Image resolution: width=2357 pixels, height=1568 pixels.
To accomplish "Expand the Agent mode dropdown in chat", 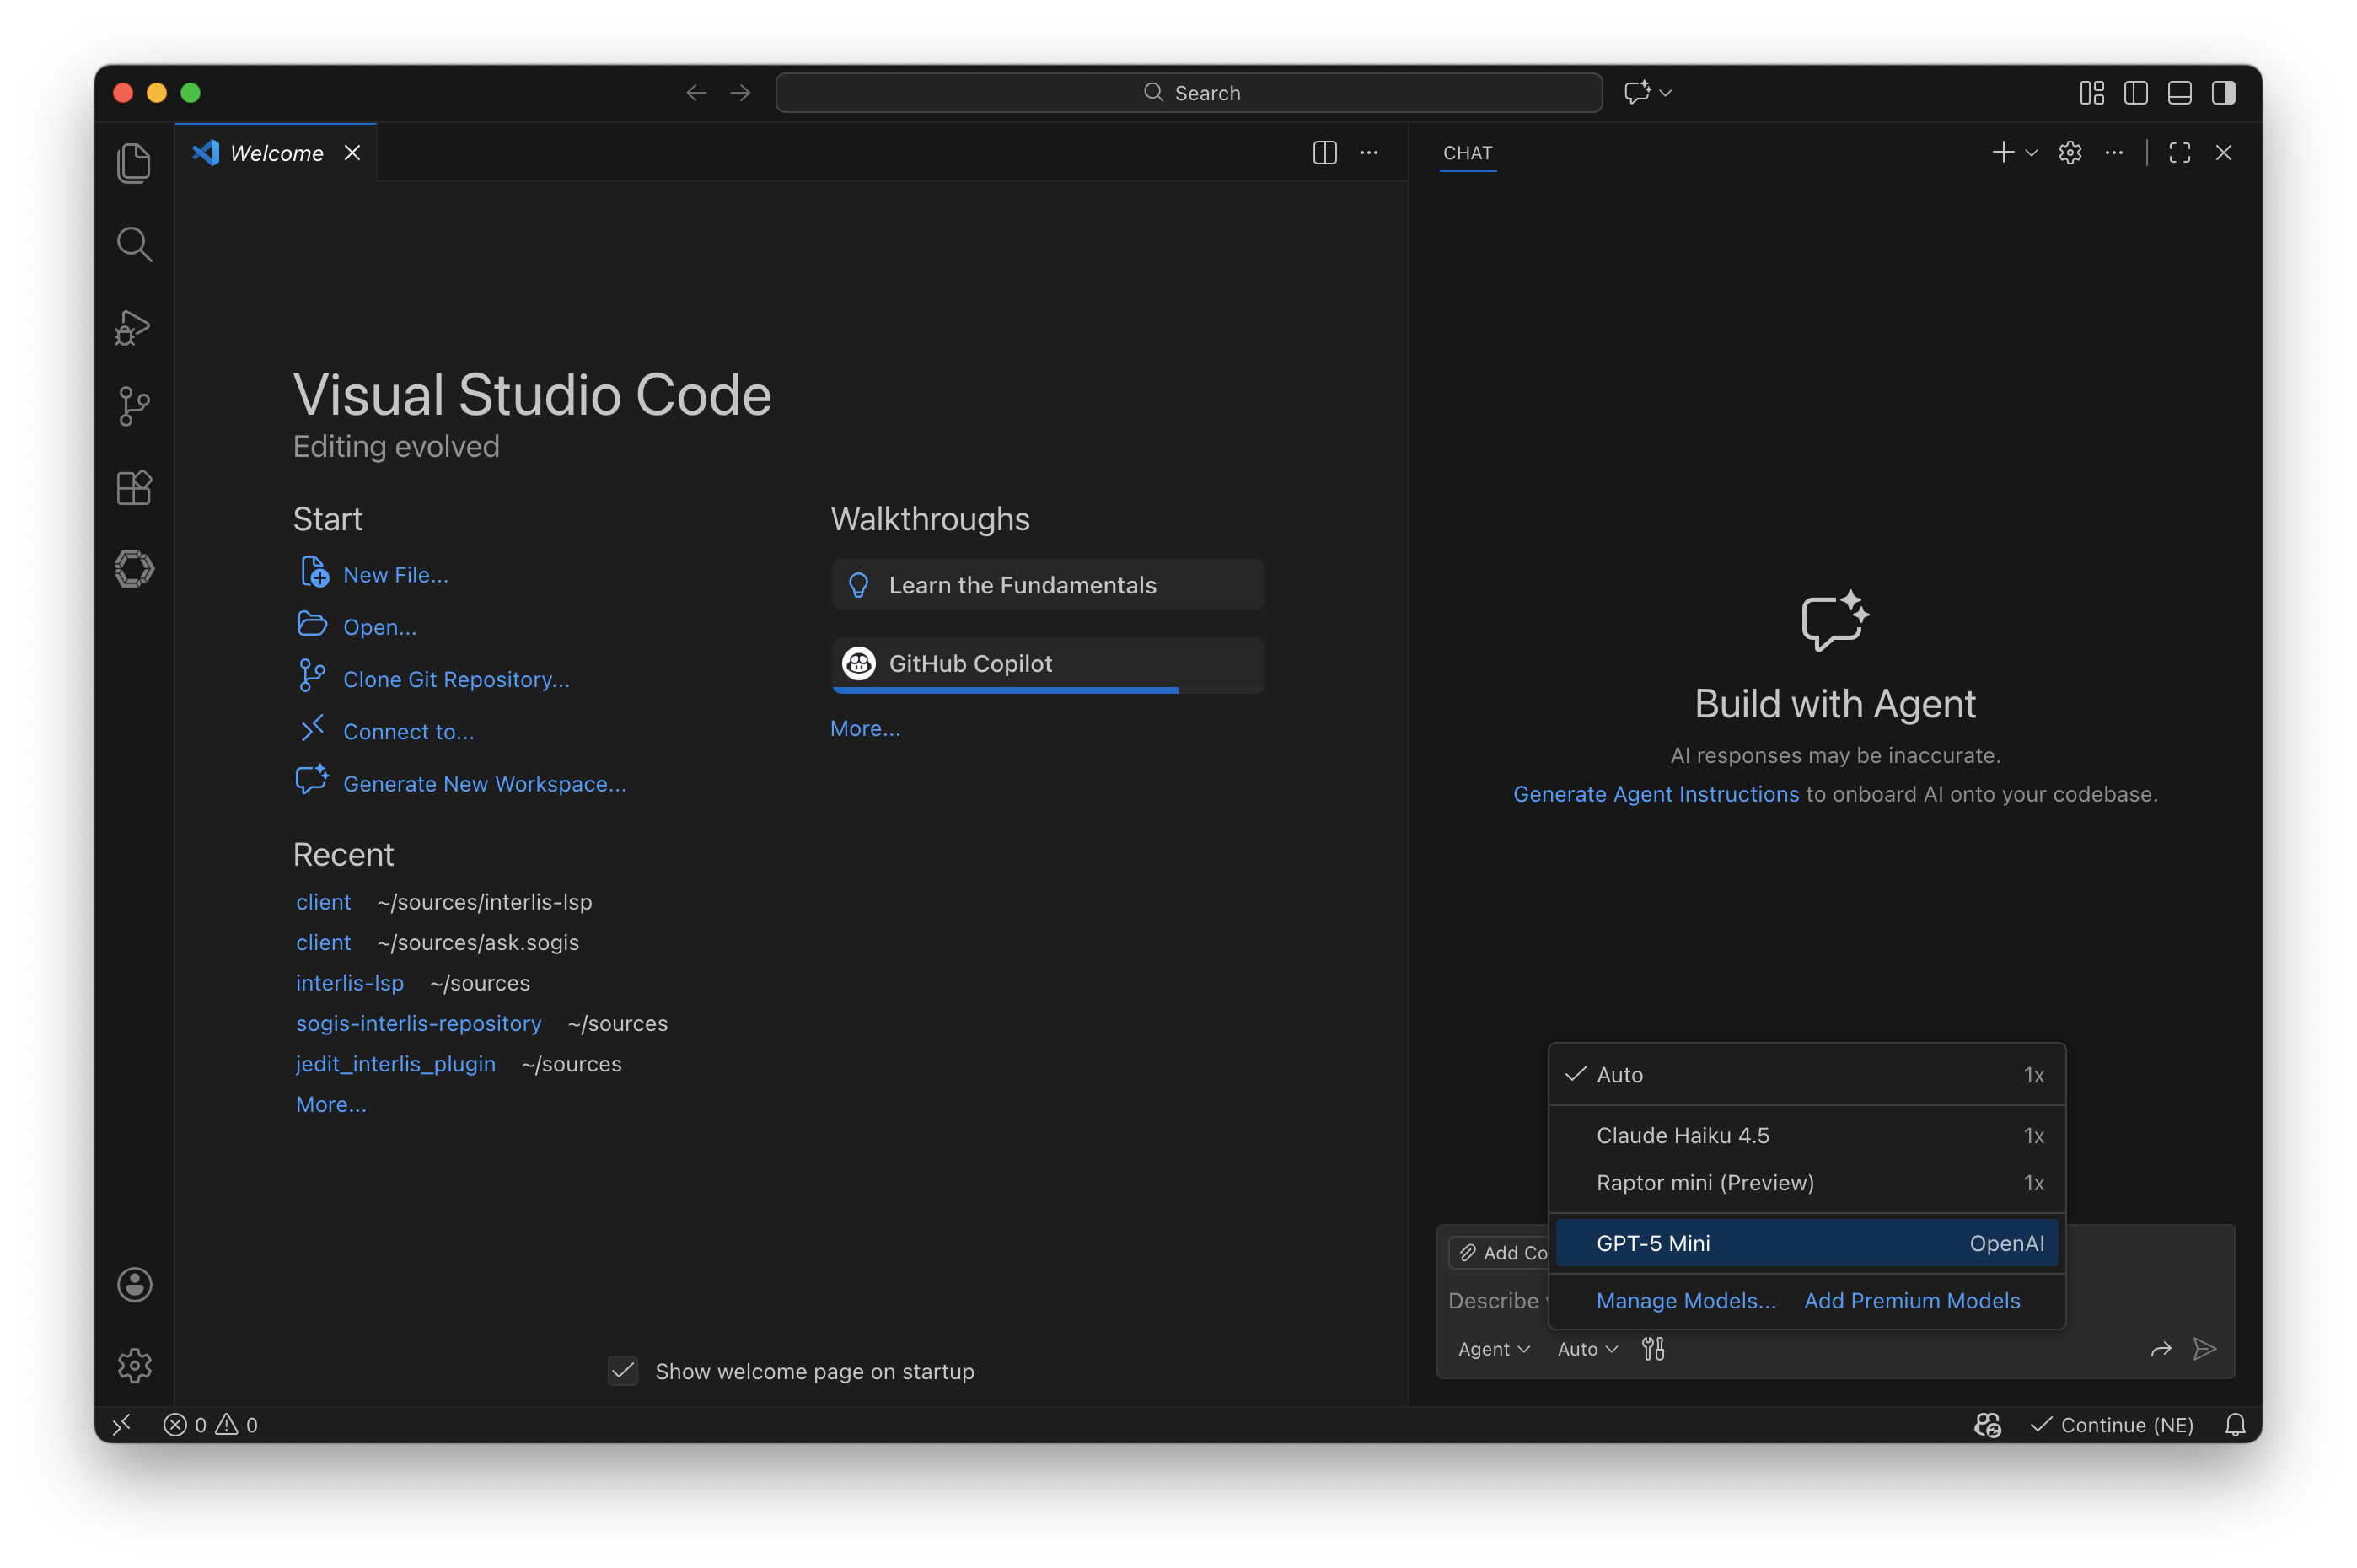I will click(1492, 1348).
